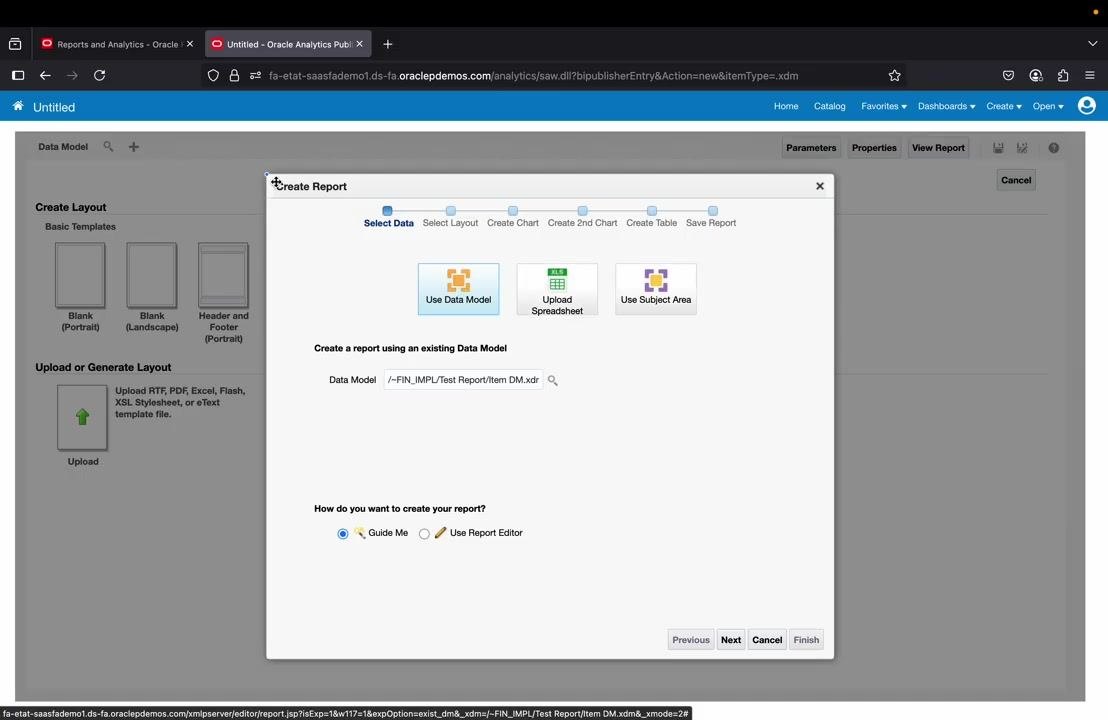The height and width of the screenshot is (720, 1108).
Task: Expand the Create dropdown menu
Action: tap(1003, 106)
